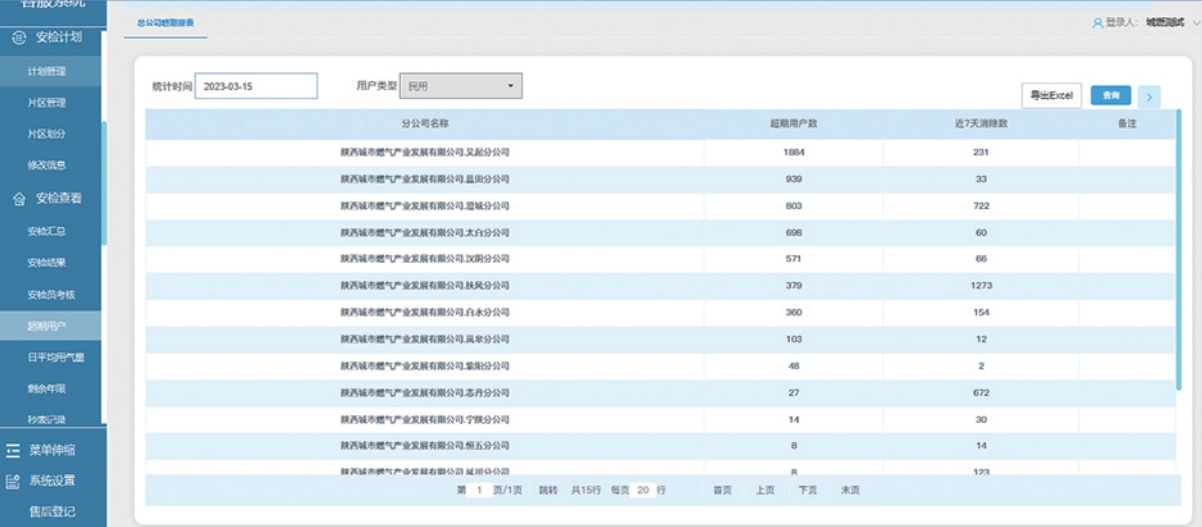Screen dimensions: 1202x527
Task: Click the overdue count cell 379
Action: pyautogui.click(x=794, y=285)
